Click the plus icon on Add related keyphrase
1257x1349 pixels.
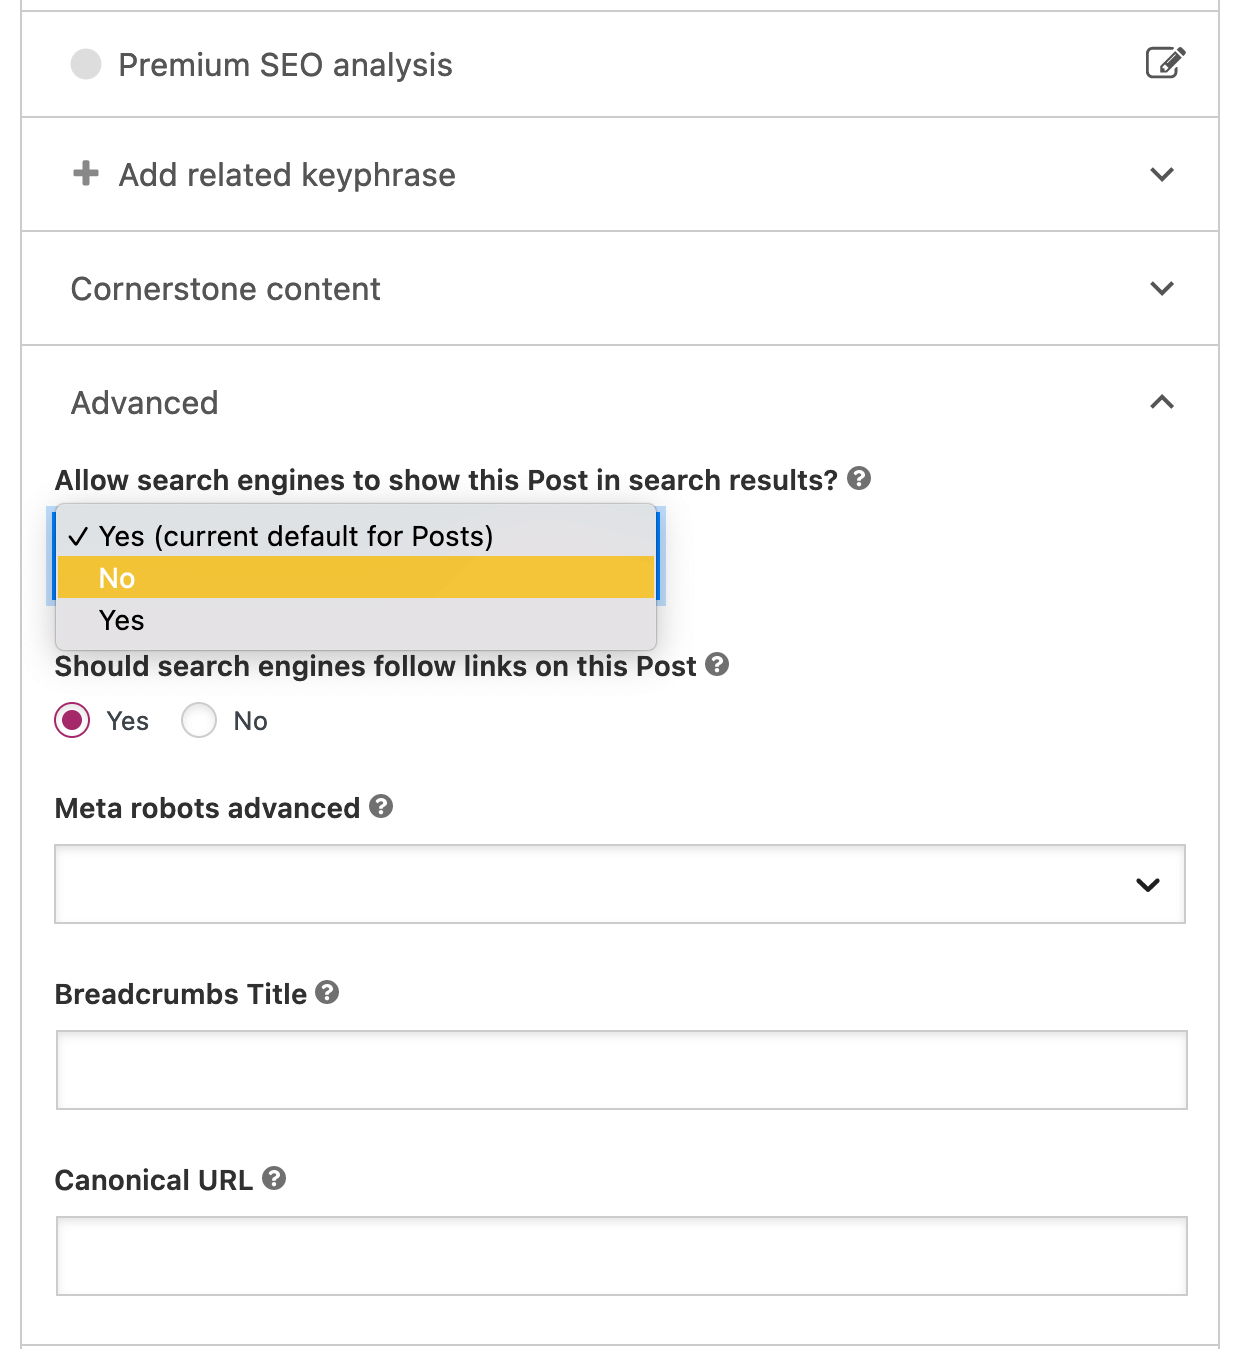tap(85, 173)
